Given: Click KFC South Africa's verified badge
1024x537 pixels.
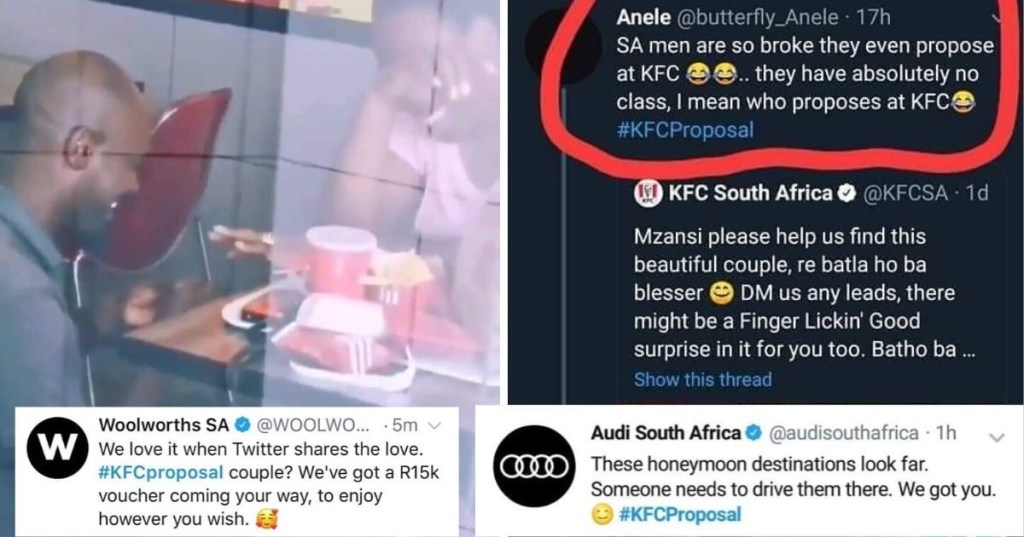Looking at the screenshot, I should tap(845, 193).
